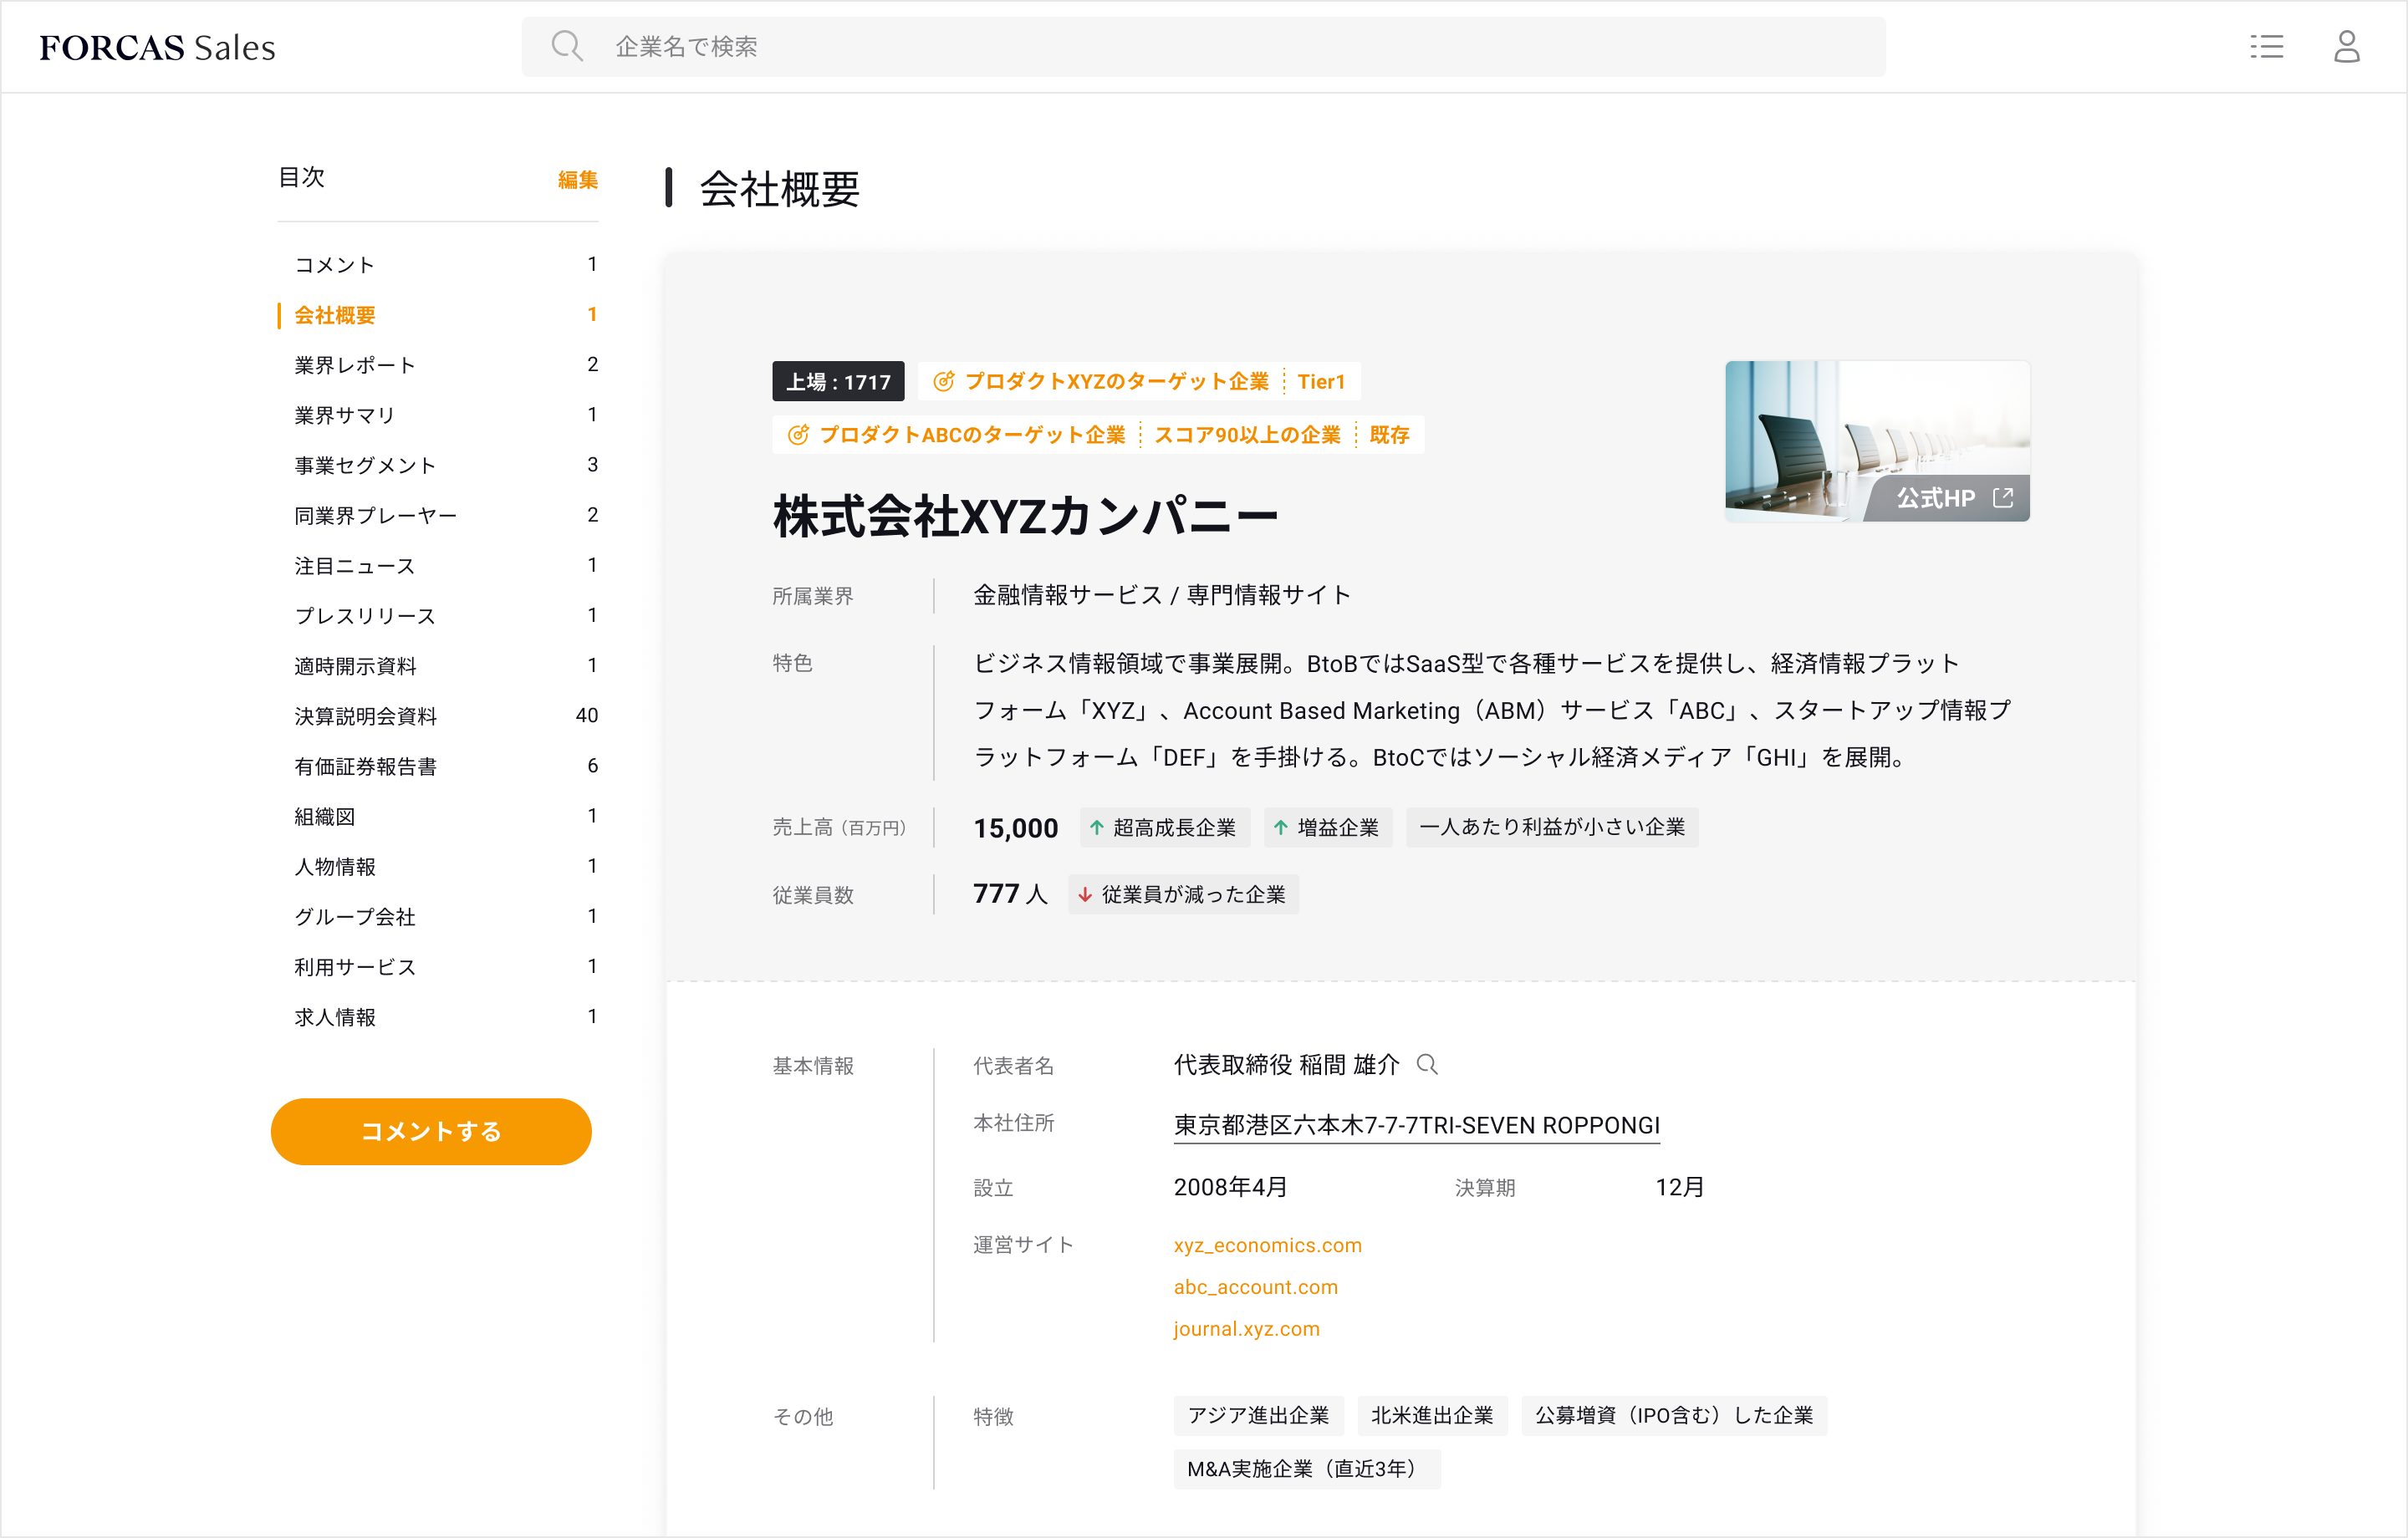Image resolution: width=2408 pixels, height=1538 pixels.
Task: Click the magnifier icon beside 稲間 雄介
Action: [1427, 1064]
